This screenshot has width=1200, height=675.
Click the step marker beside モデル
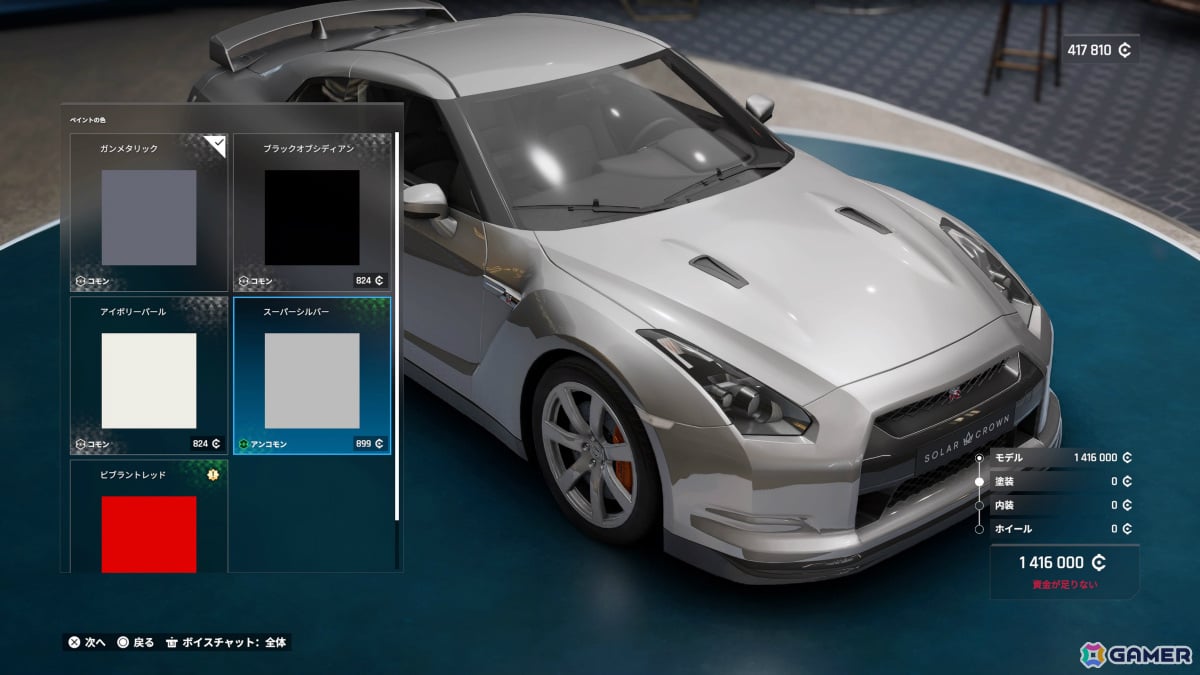pos(979,458)
